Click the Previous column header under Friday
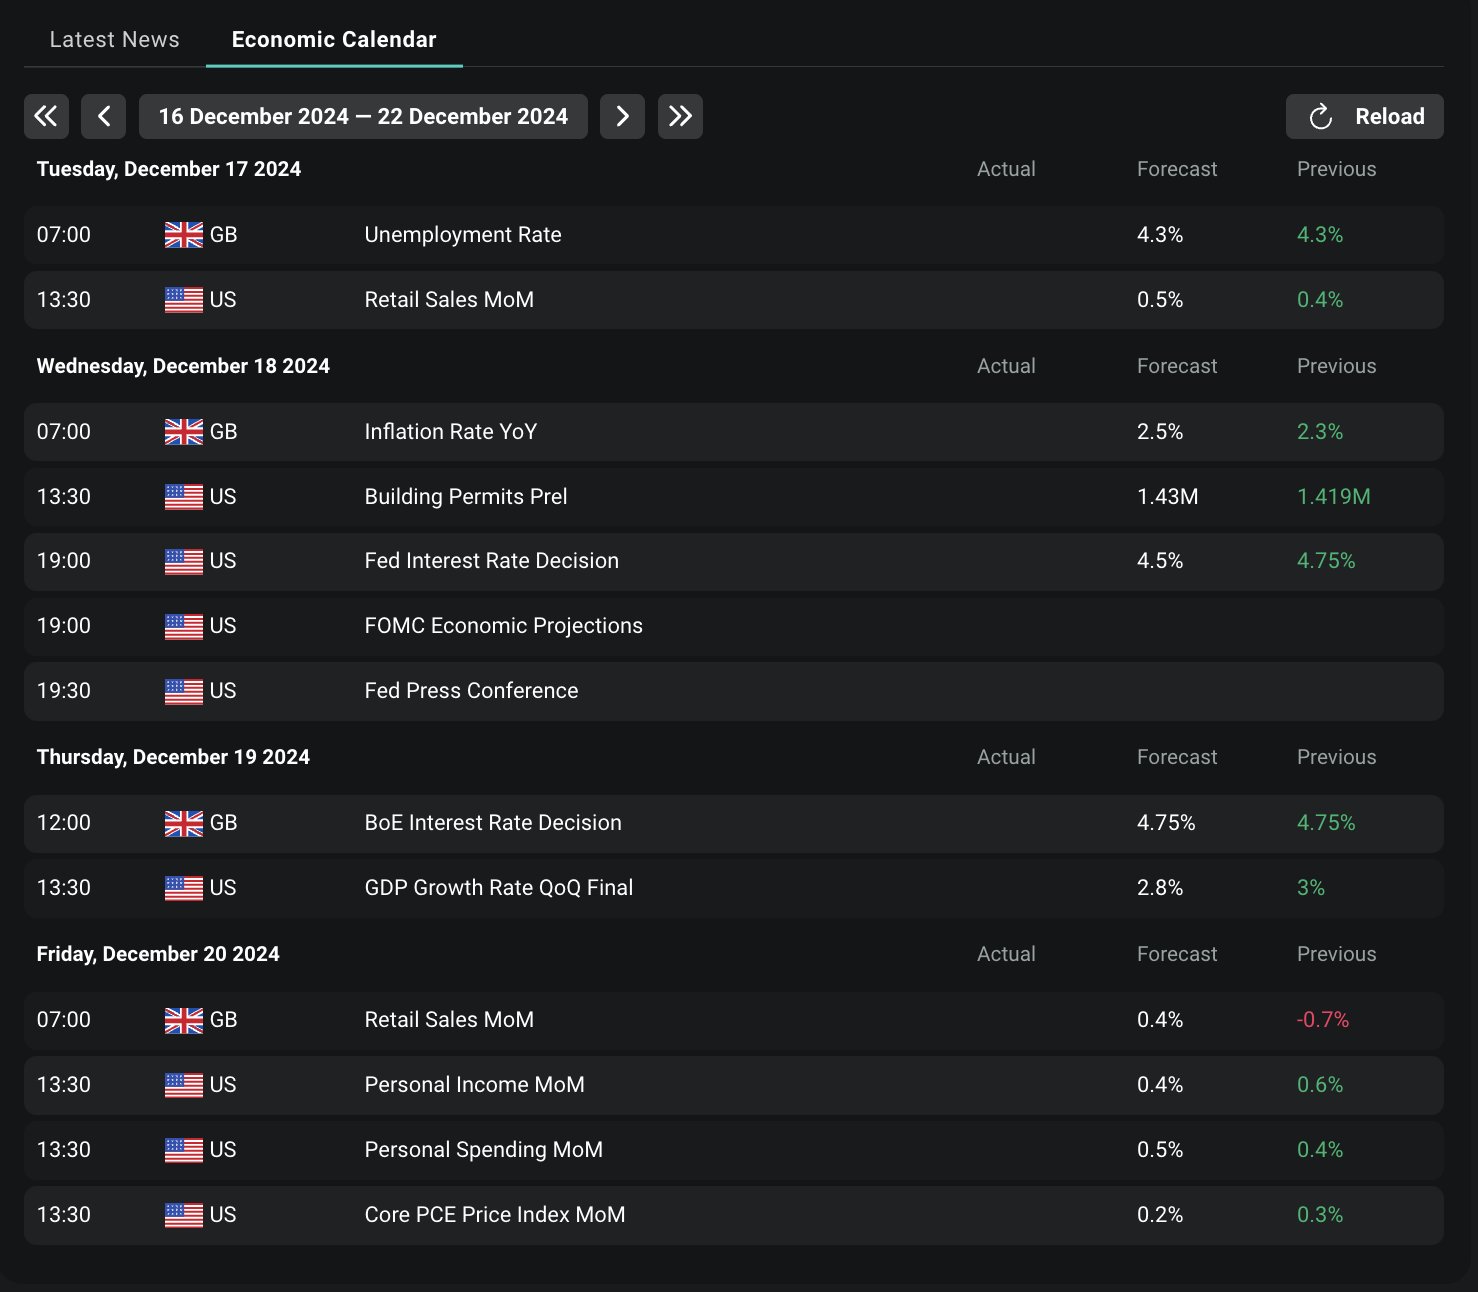Screen dimensions: 1478x1292 (x=1337, y=954)
